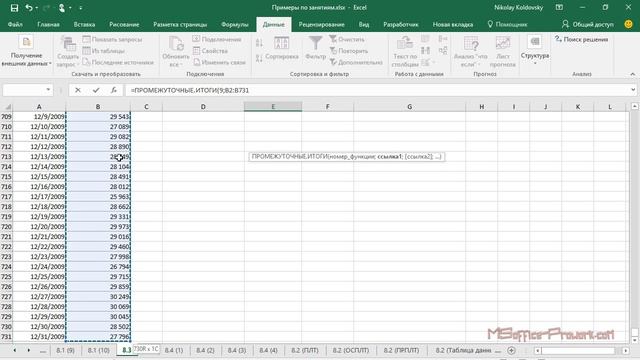Switch to the Формулы ribbon tab
The width and height of the screenshot is (640, 360).
(235, 24)
